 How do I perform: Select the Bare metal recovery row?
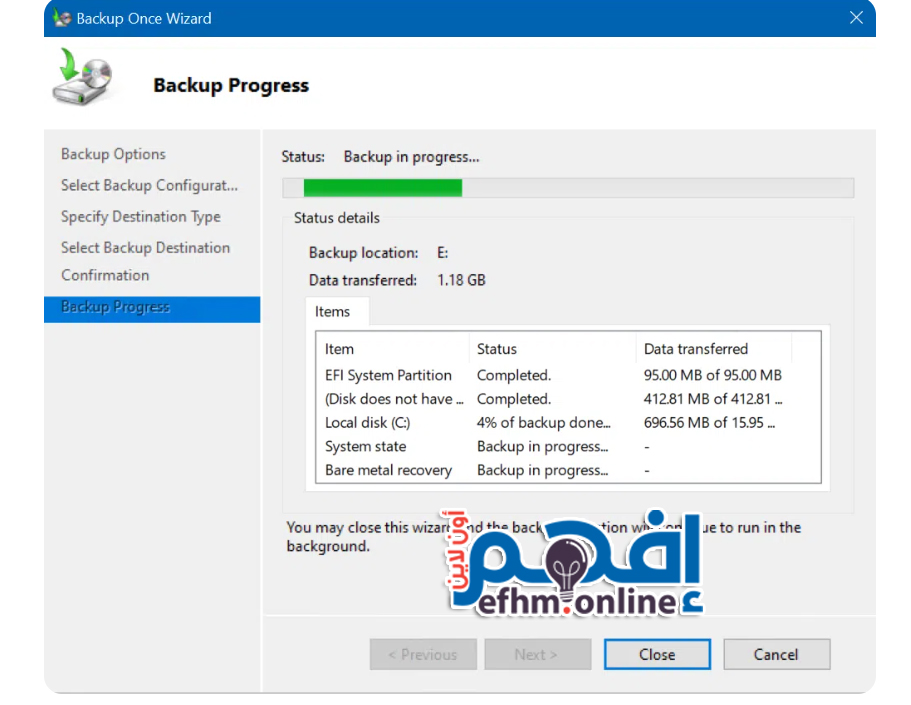[389, 470]
